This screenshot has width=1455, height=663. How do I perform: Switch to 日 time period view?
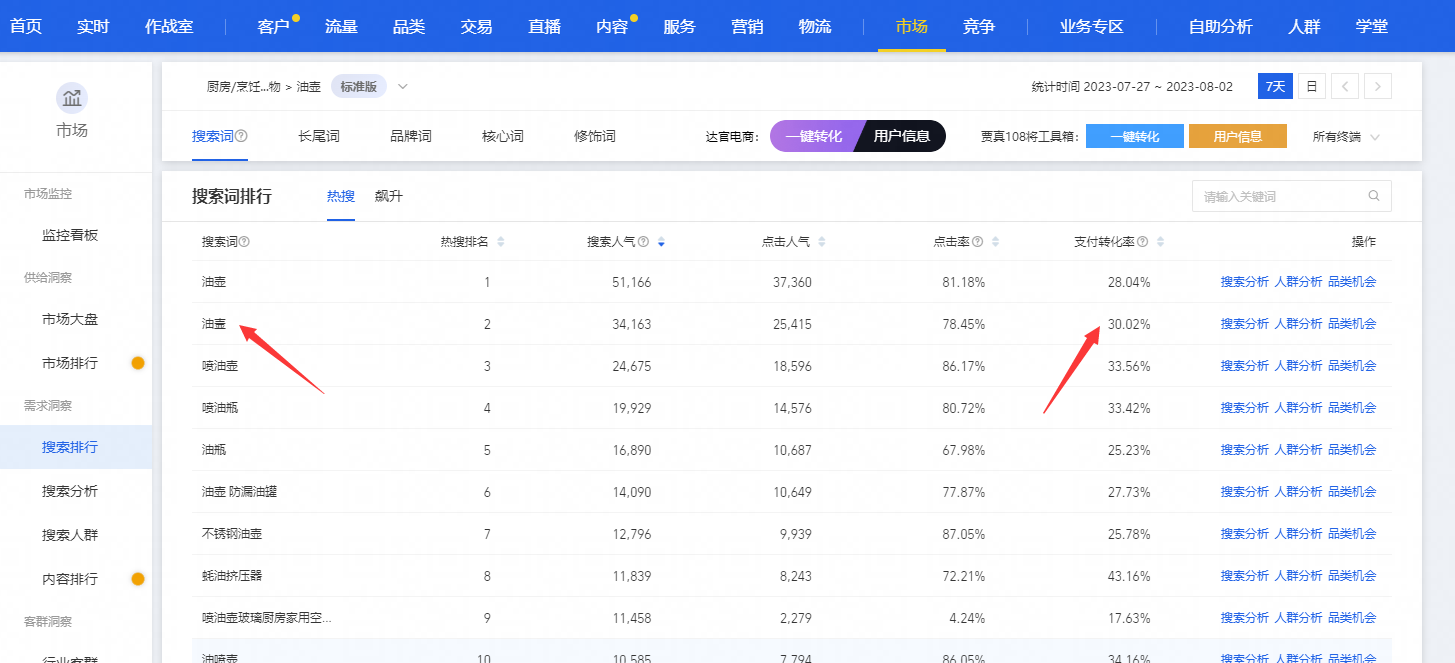point(1311,87)
